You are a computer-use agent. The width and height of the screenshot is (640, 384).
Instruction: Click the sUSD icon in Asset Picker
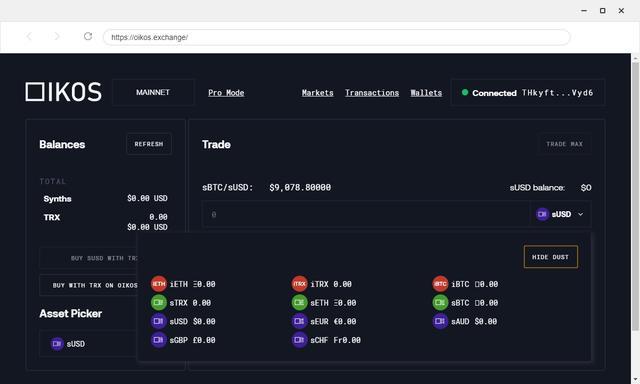(x=57, y=344)
